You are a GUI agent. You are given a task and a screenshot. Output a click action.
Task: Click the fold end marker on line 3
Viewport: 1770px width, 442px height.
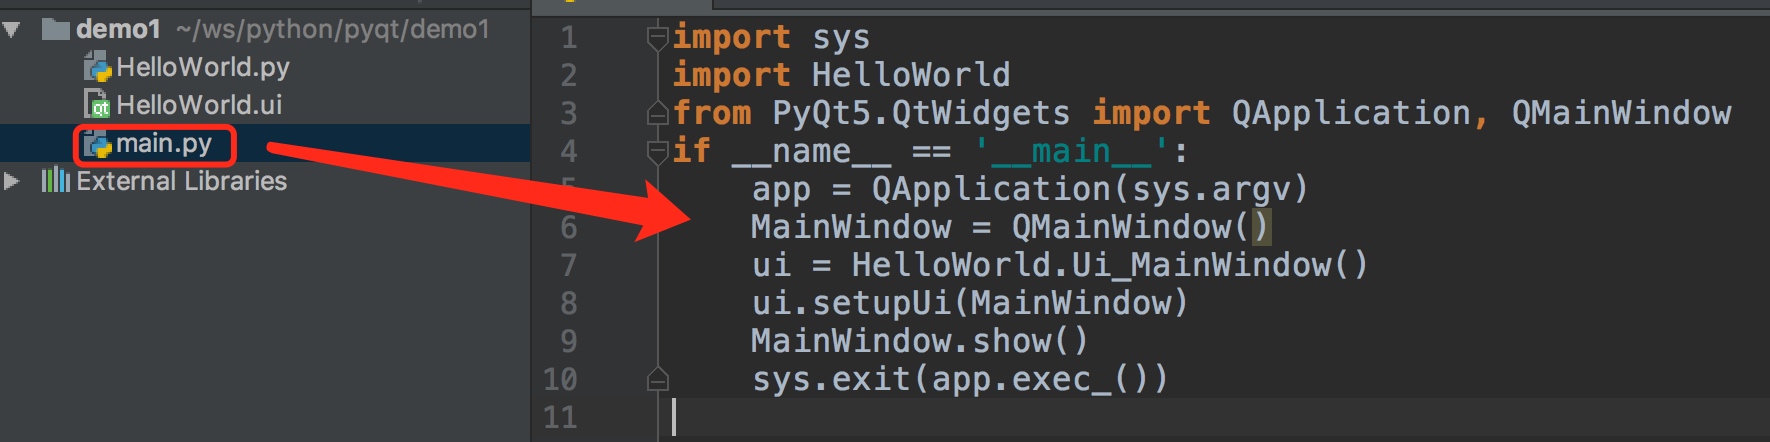click(x=657, y=114)
